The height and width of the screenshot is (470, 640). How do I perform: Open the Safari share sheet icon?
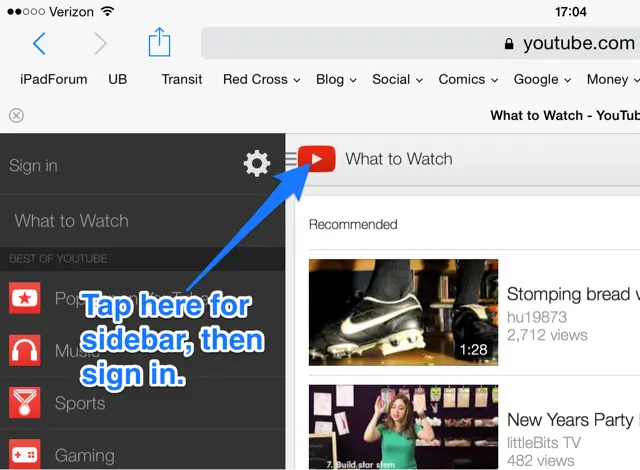159,42
